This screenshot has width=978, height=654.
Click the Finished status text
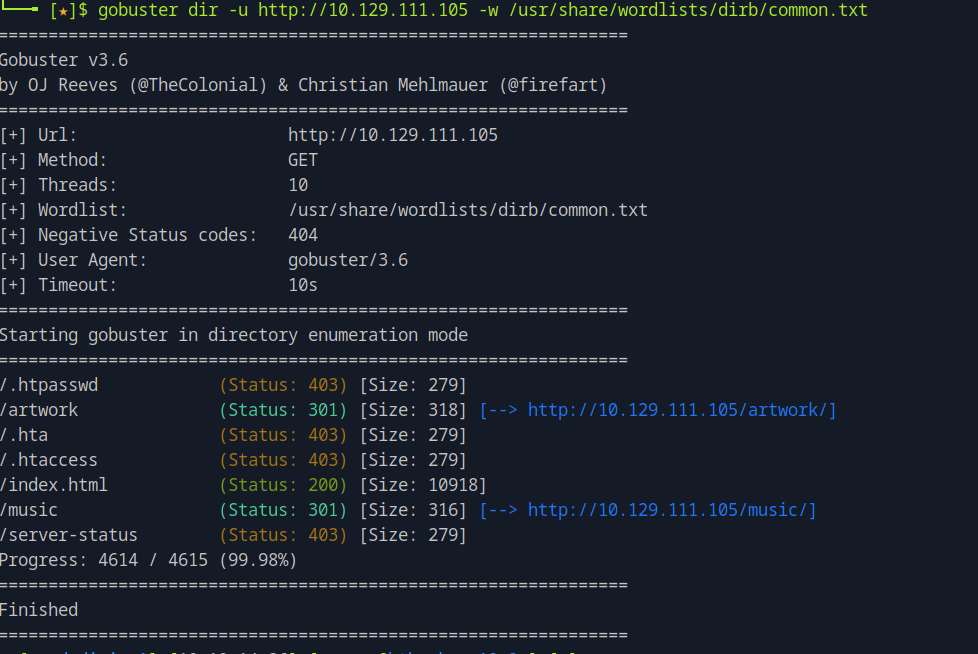coord(39,609)
